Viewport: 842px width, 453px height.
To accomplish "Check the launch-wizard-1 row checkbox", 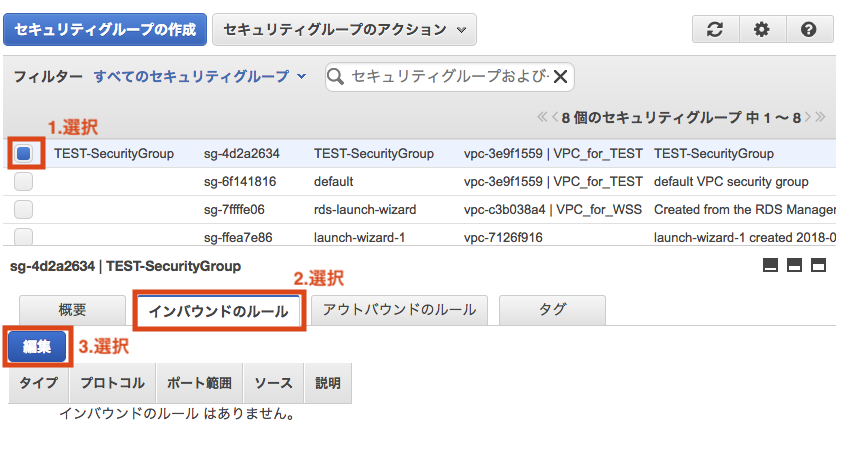I will (24, 236).
